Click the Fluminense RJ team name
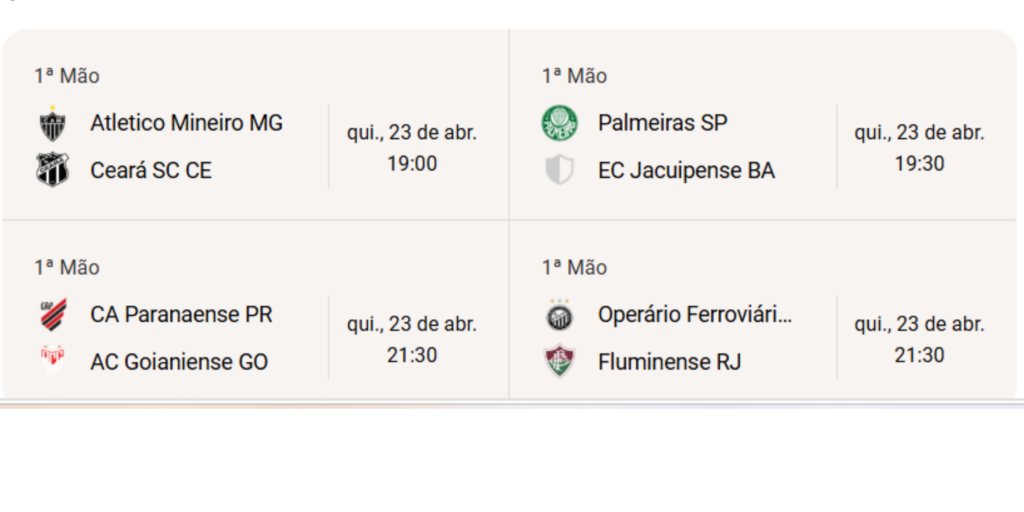1024x512 pixels. coord(669,361)
